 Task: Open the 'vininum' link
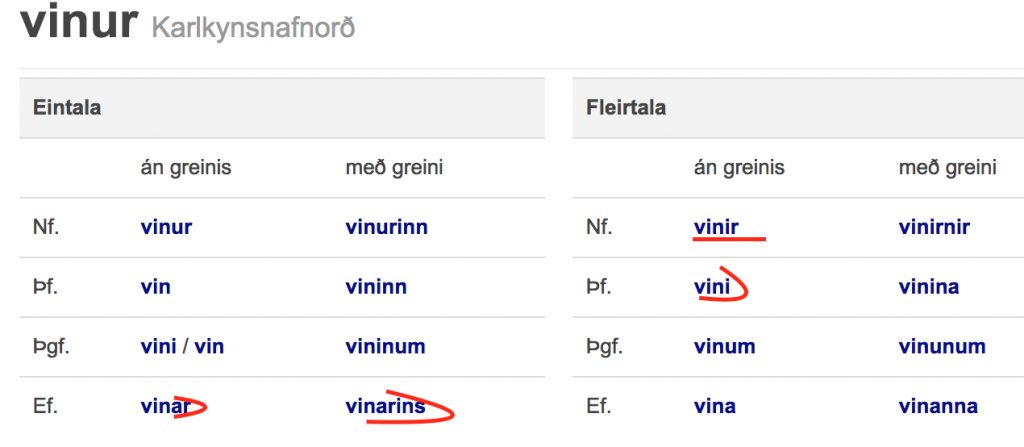click(x=385, y=347)
